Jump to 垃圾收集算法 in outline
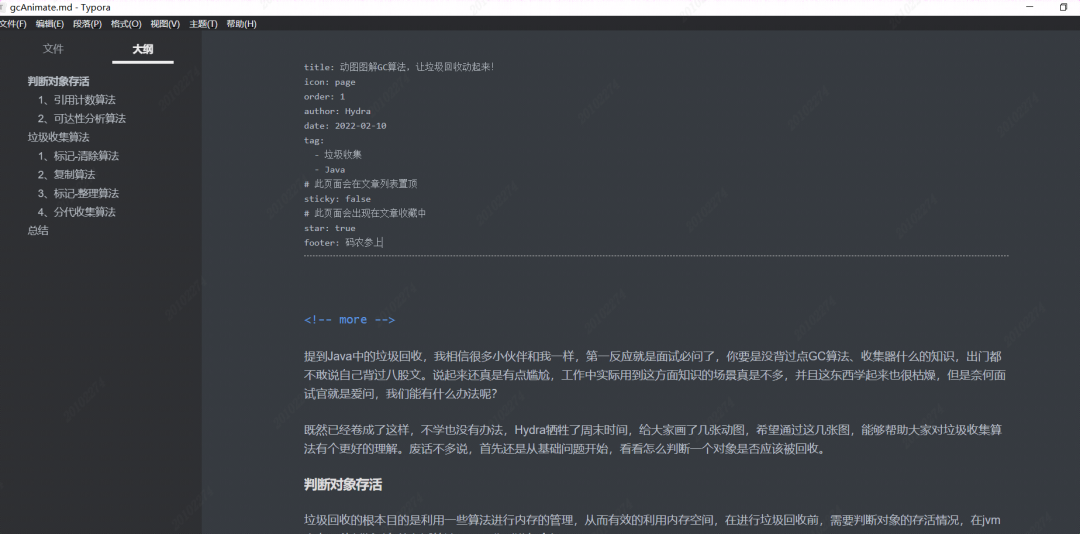Screen dimensions: 1080x534 click(x=59, y=137)
